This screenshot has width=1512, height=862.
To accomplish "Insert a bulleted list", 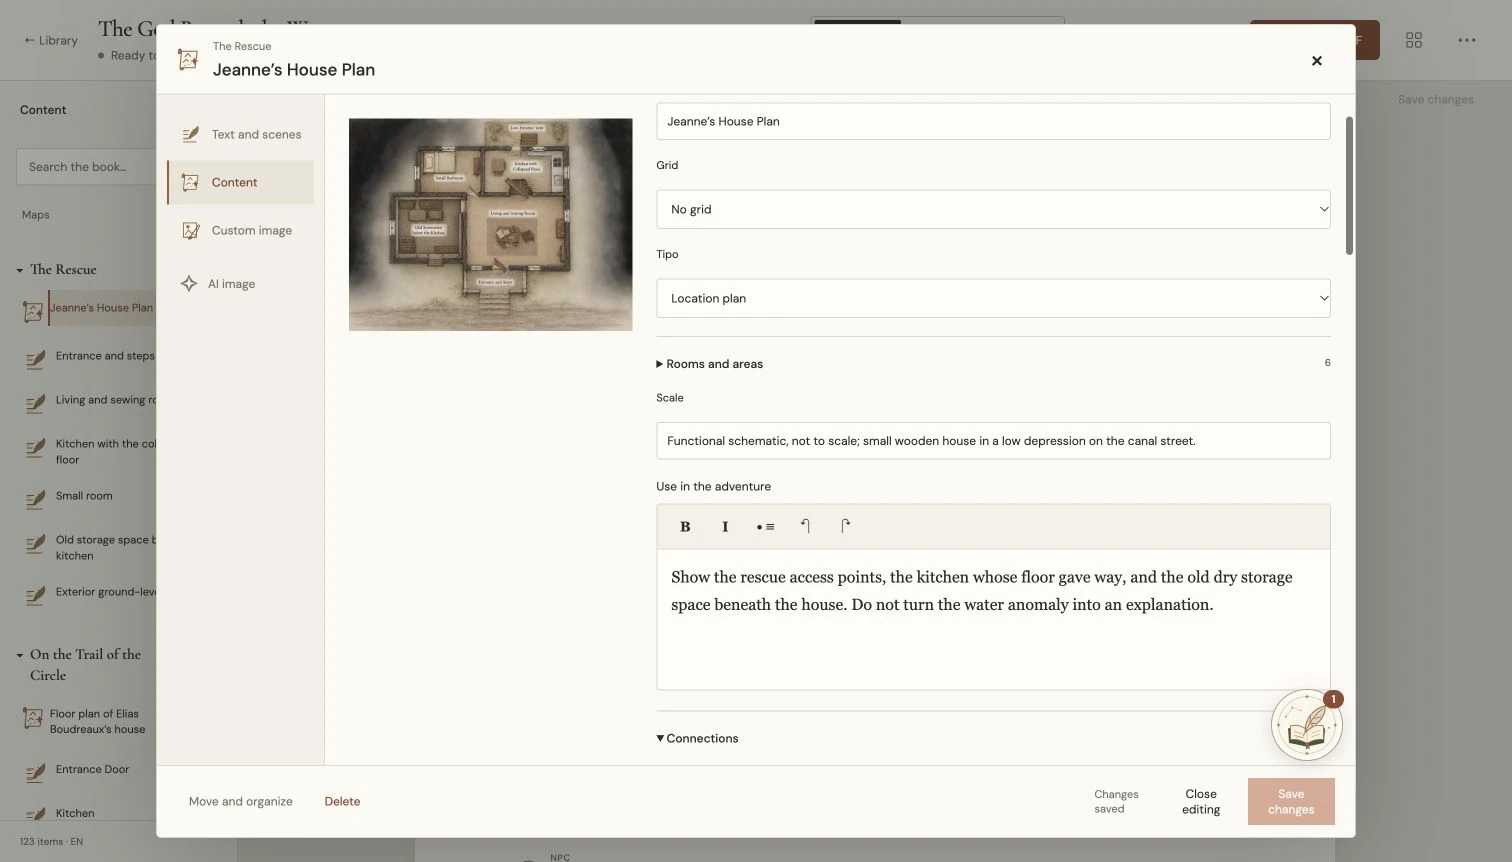I will click(765, 527).
